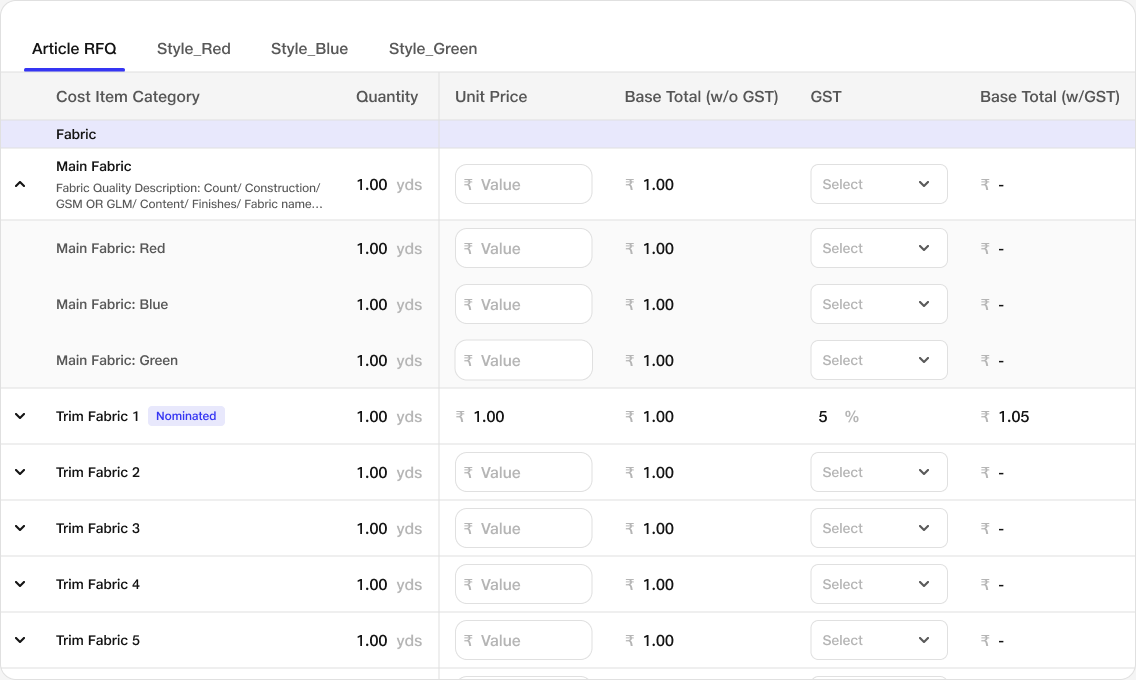
Task: Expand the Trim Fabric 3 row
Action: click(20, 528)
